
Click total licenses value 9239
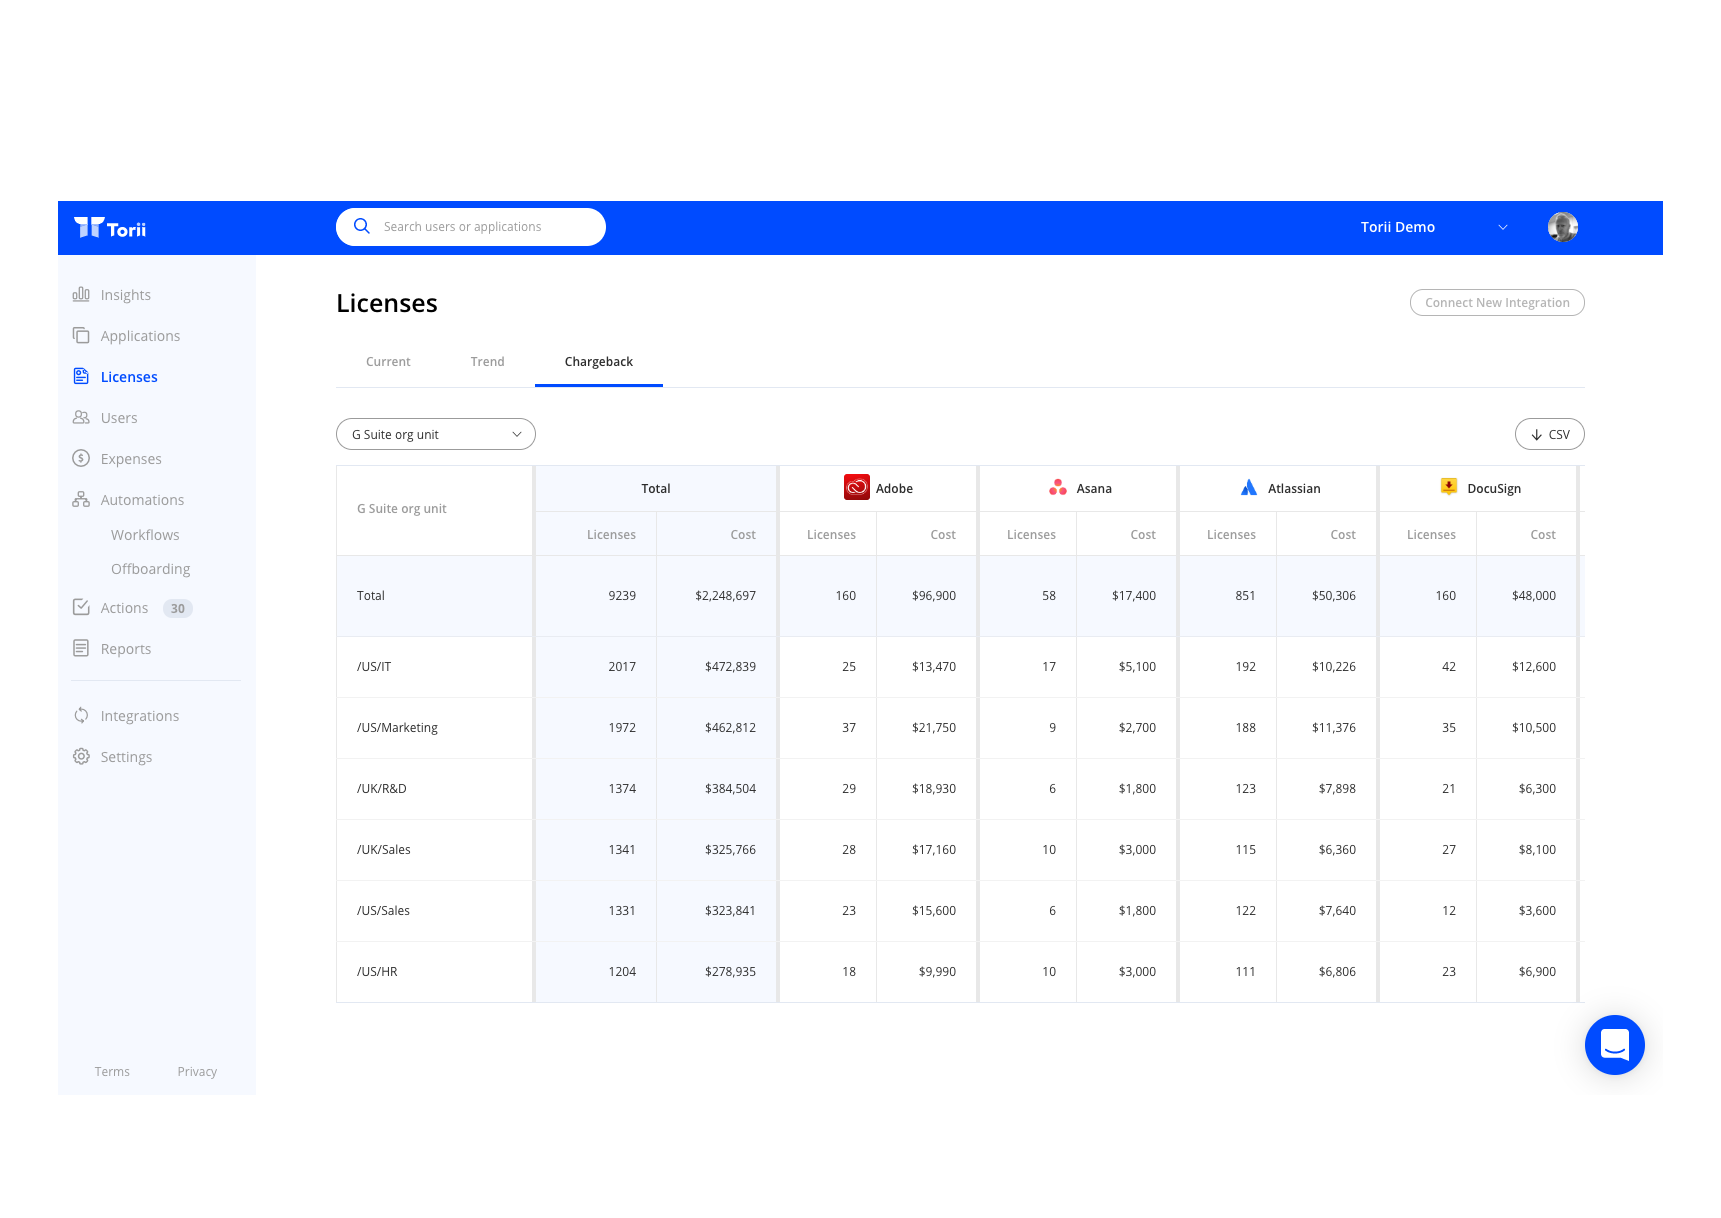622,596
